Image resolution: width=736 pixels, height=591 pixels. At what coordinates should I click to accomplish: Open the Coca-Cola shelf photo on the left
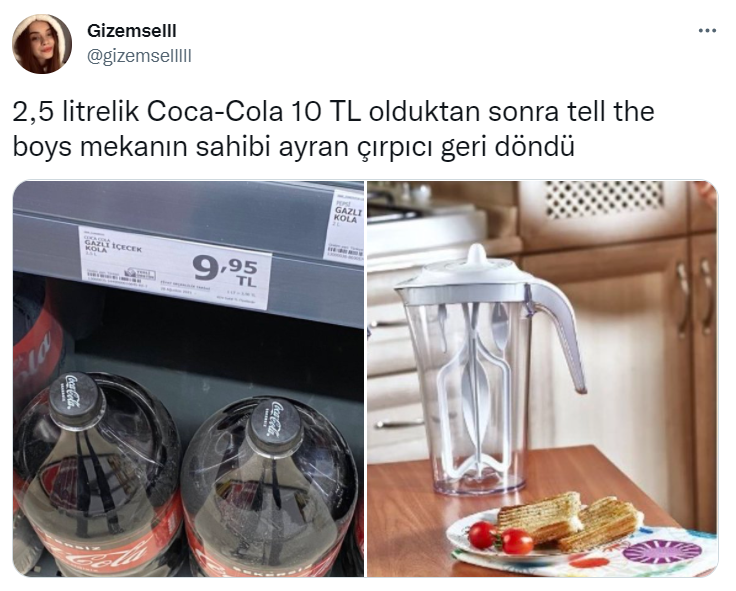tap(188, 379)
